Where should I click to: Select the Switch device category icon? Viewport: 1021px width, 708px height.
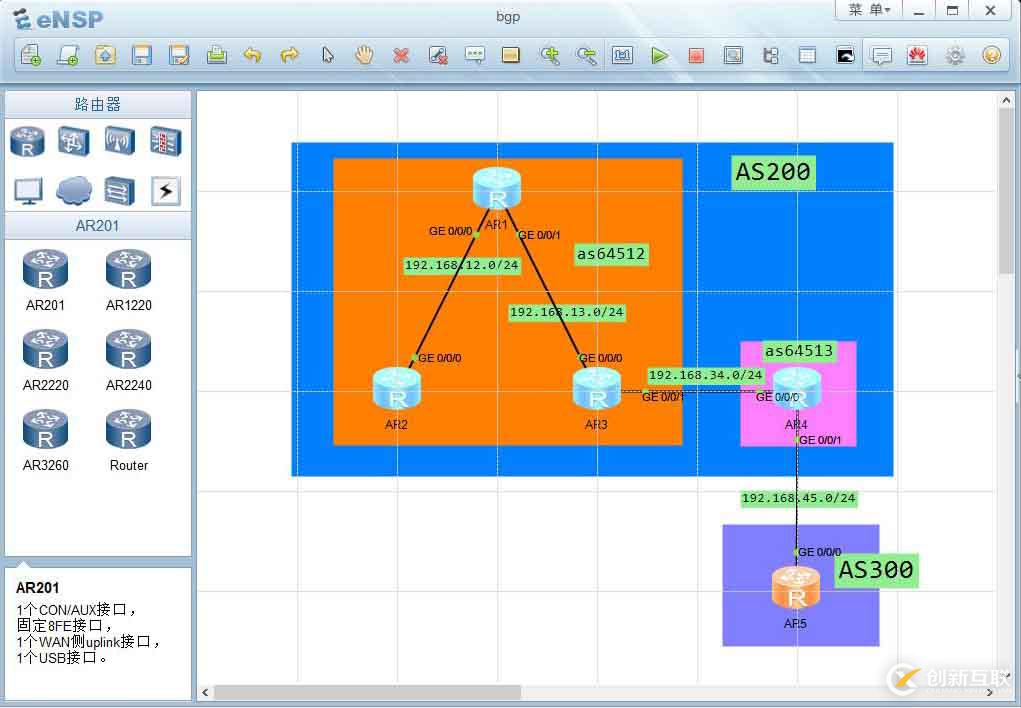(74, 141)
